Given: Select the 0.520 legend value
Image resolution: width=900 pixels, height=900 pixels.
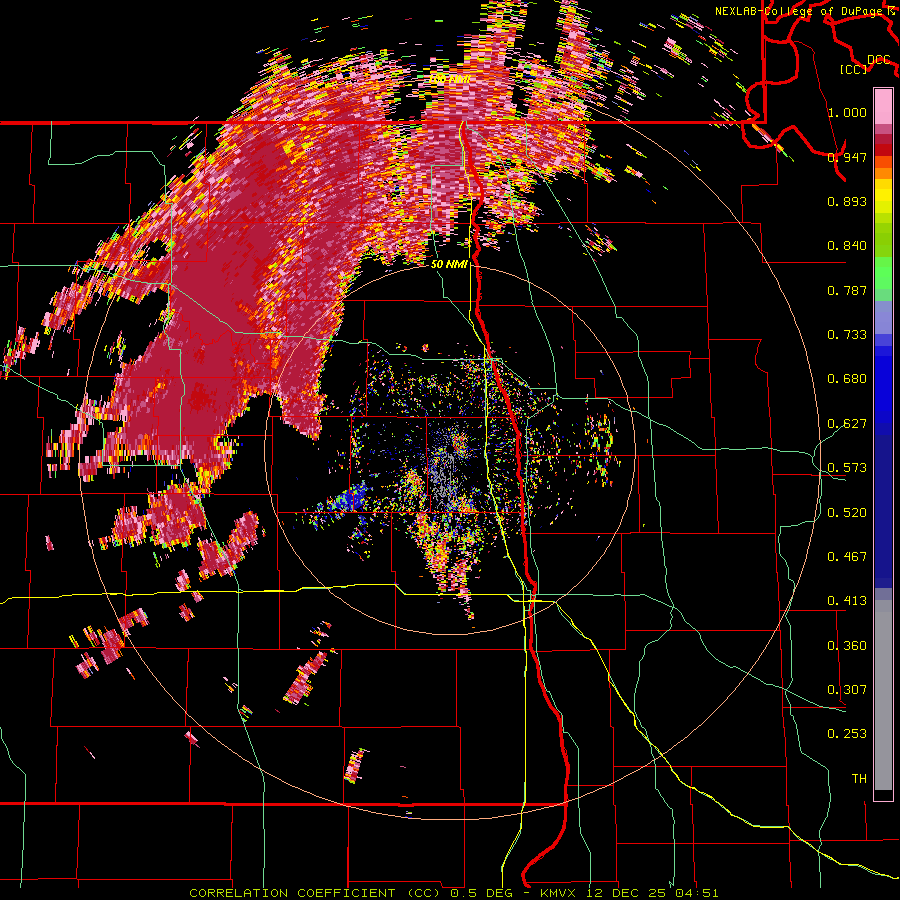Looking at the screenshot, I should pos(847,513).
